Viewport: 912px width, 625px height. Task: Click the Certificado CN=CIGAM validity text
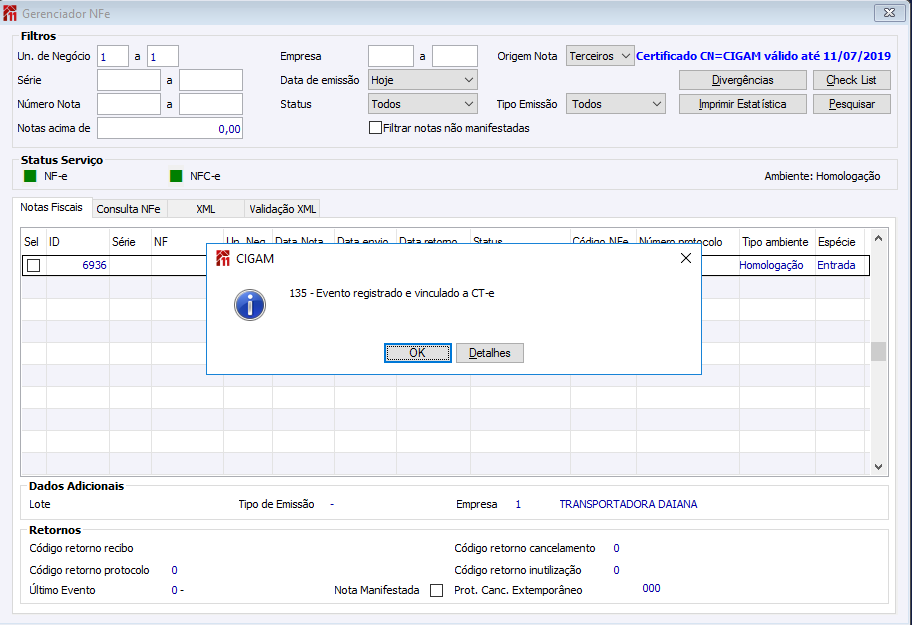coord(763,56)
